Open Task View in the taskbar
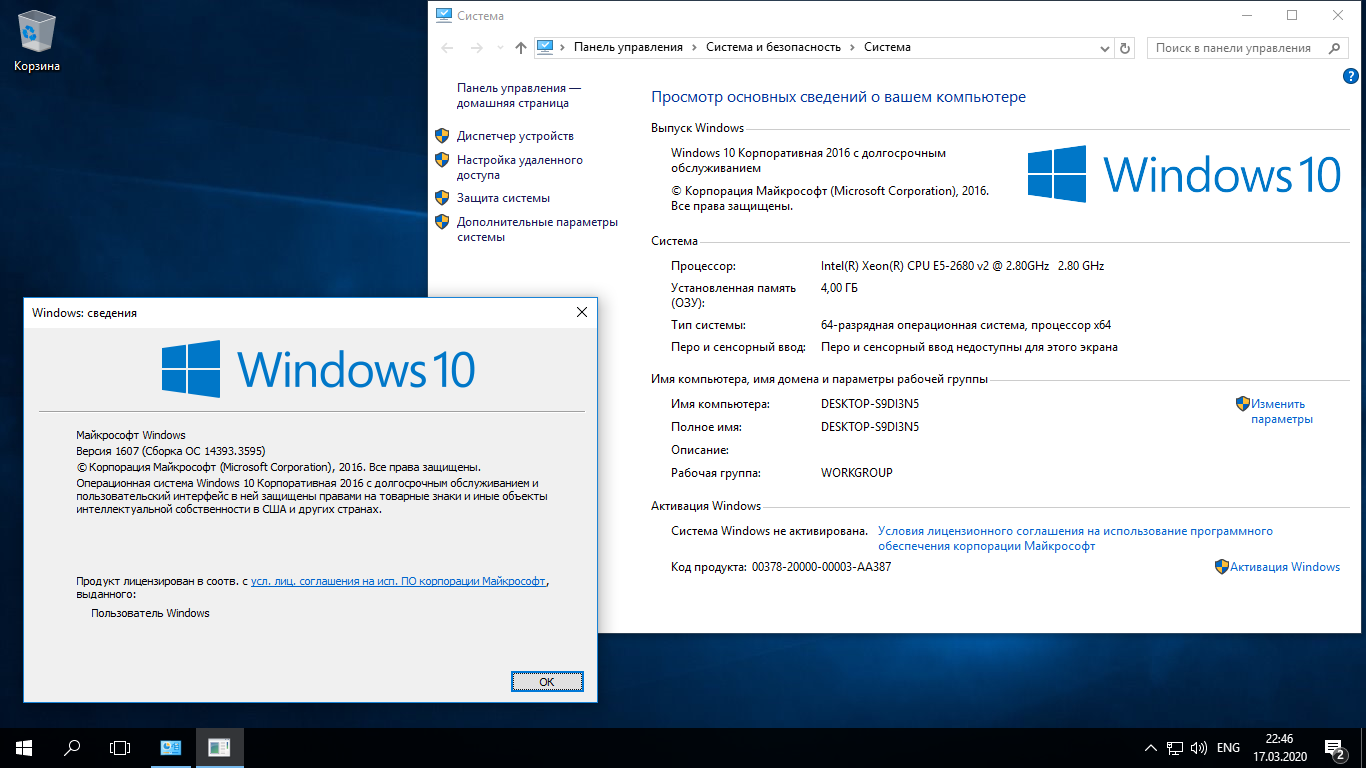Screen dimensions: 1366x768 click(x=120, y=747)
